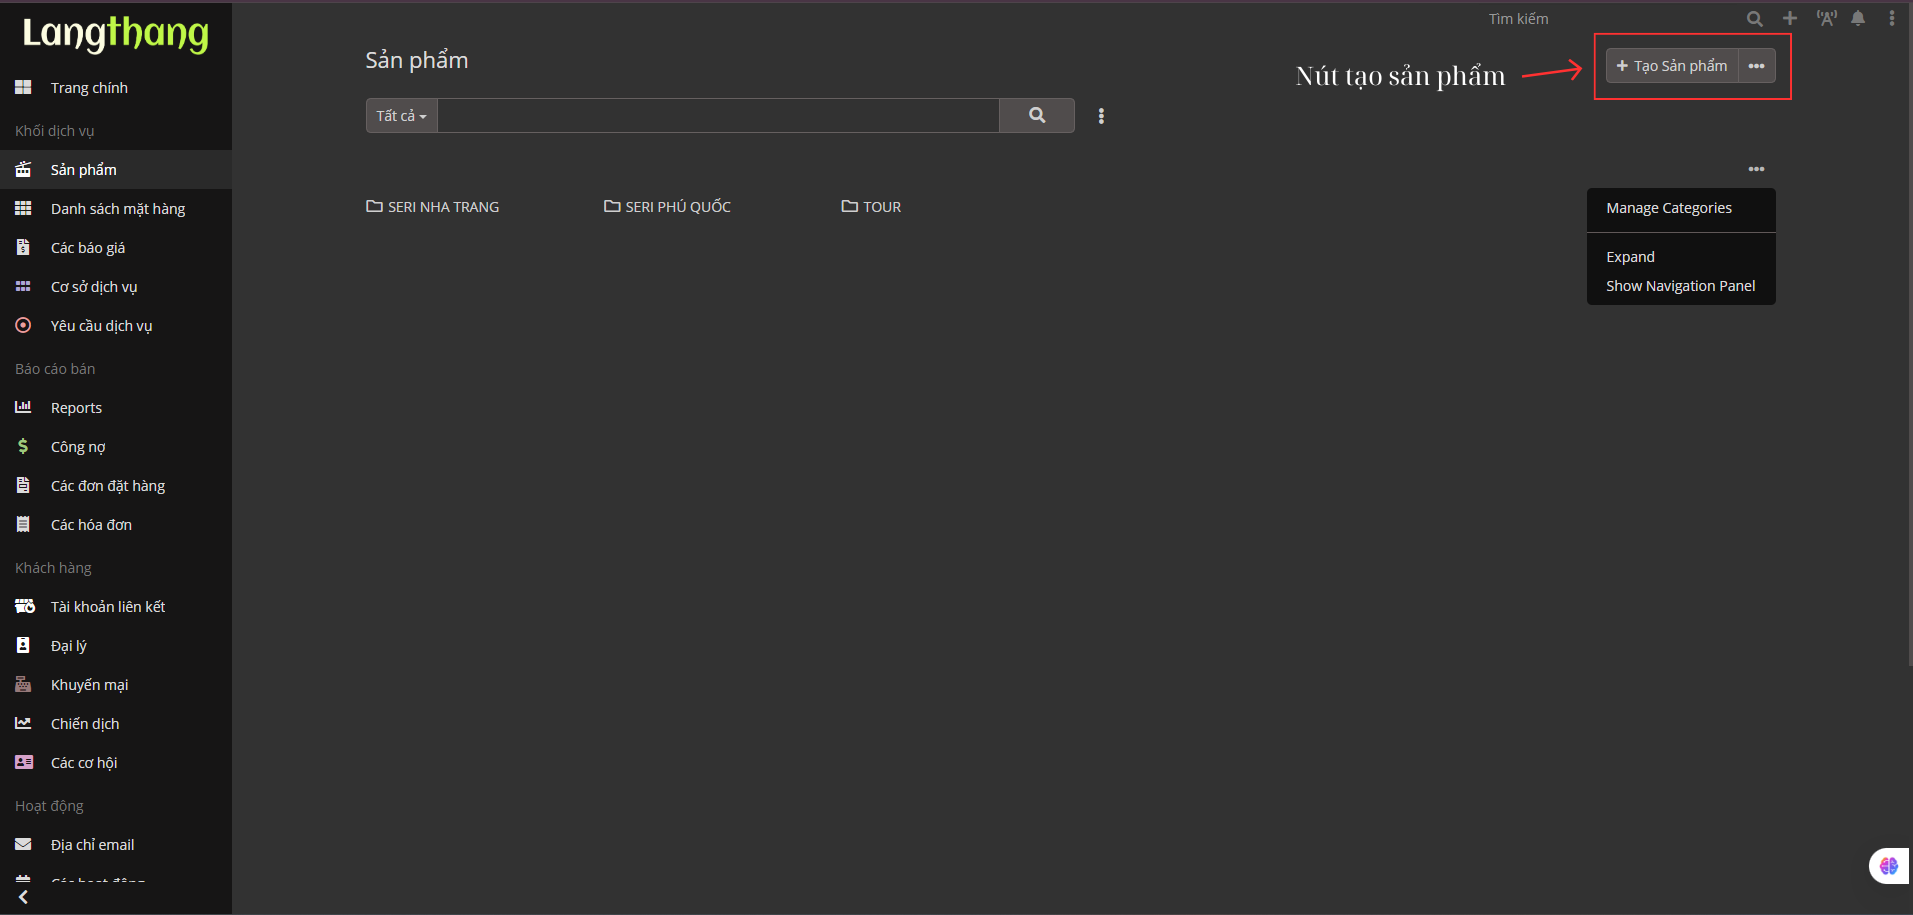This screenshot has width=1913, height=915.
Task: Open the vertical dots menu beside search bar
Action: coord(1101,116)
